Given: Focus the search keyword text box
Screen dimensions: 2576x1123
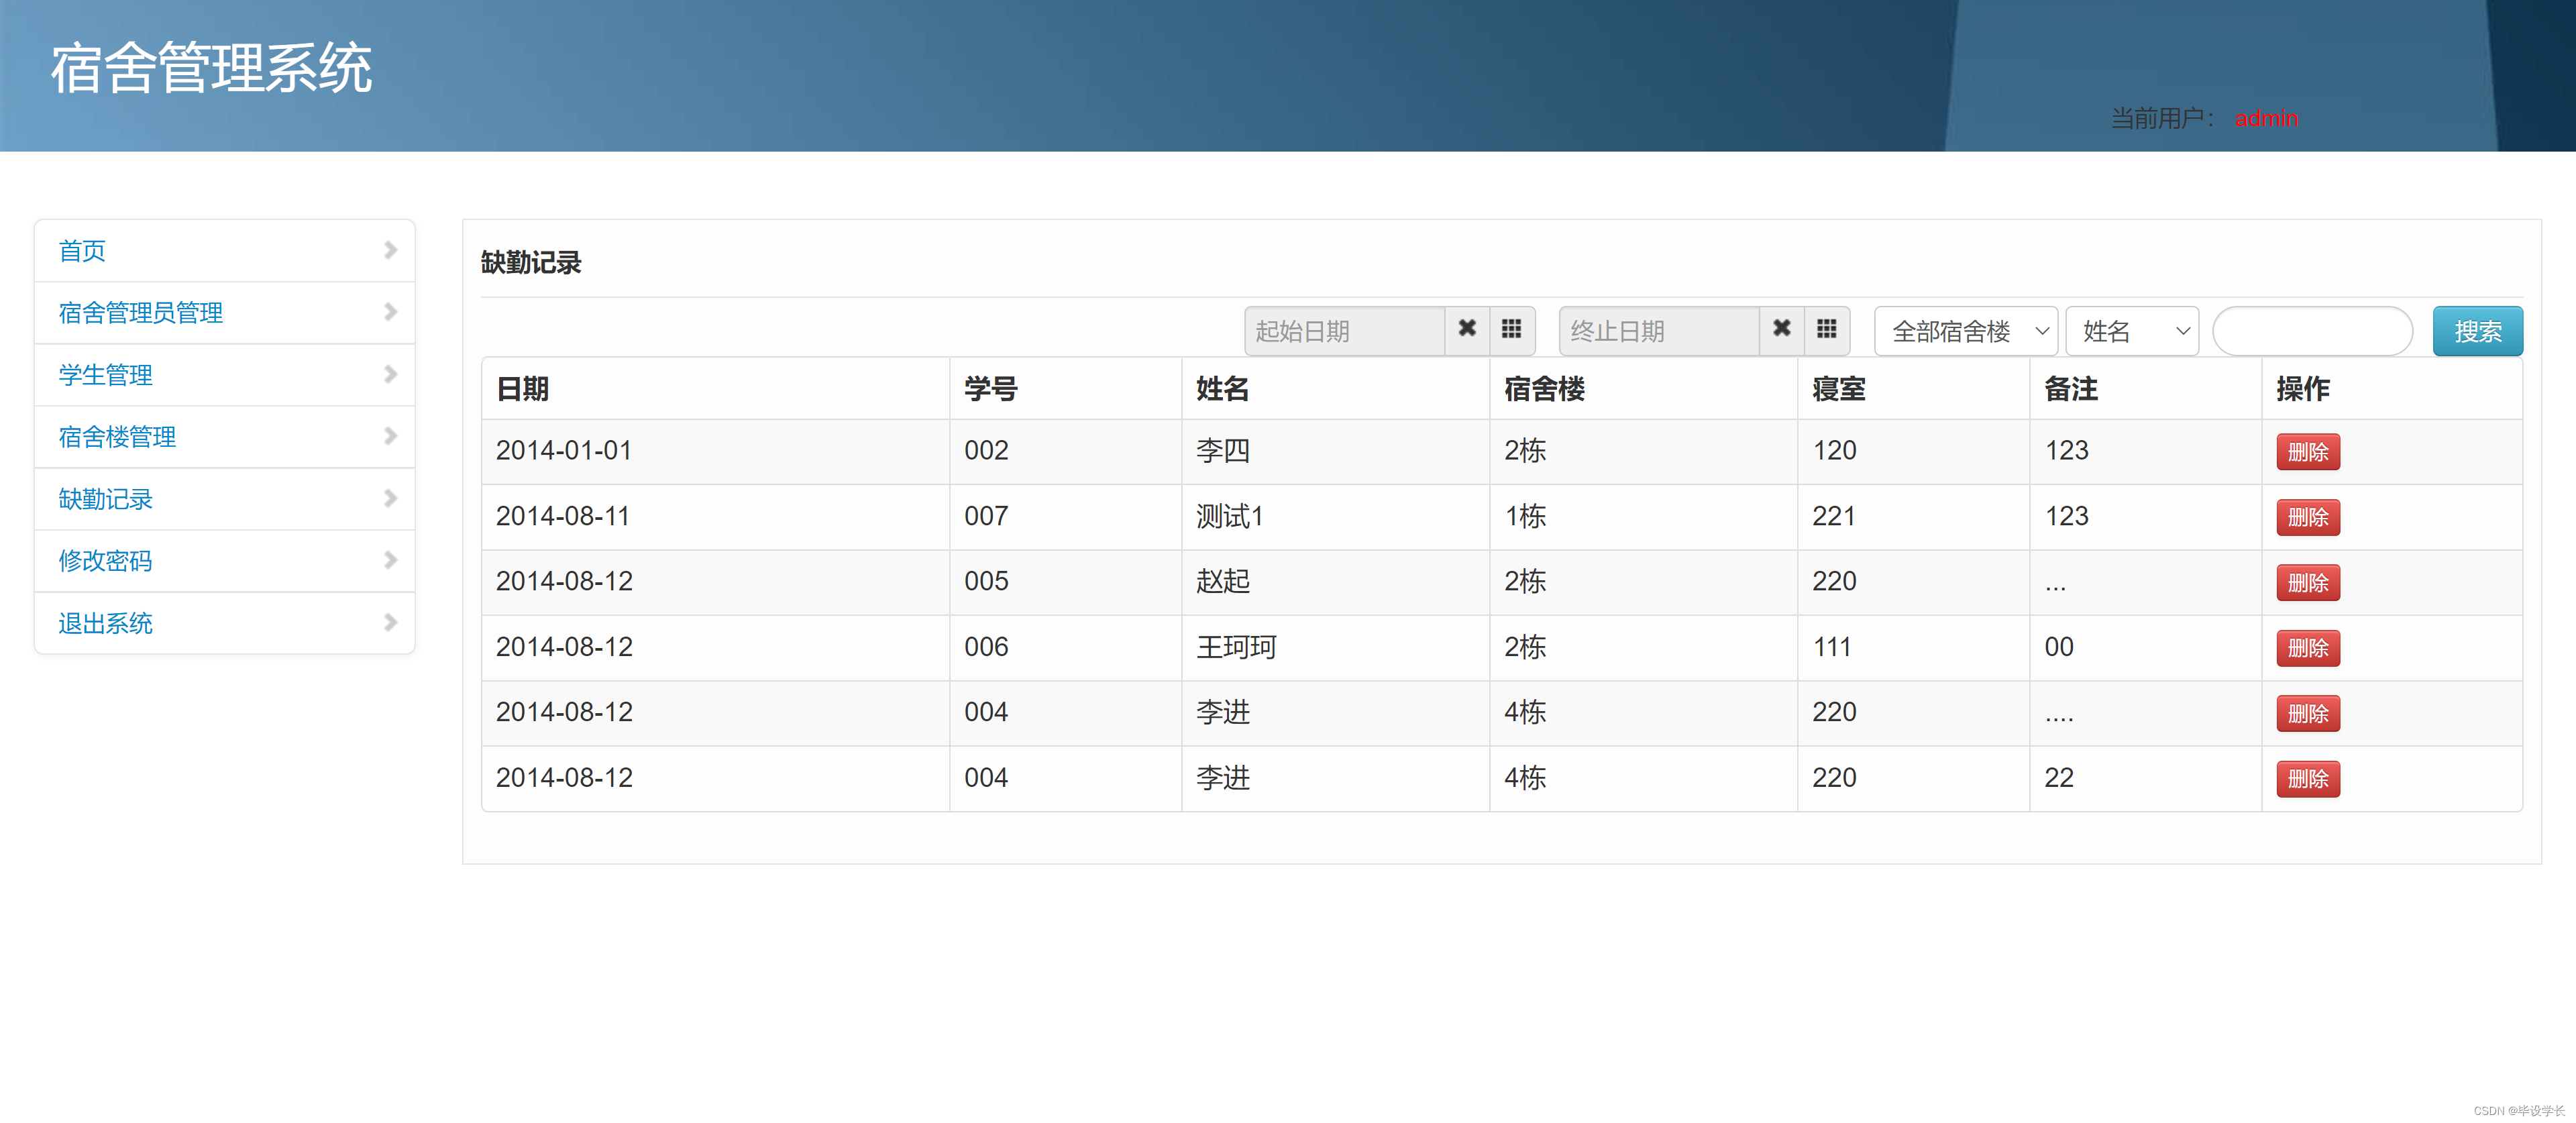Looking at the screenshot, I should tap(2311, 331).
